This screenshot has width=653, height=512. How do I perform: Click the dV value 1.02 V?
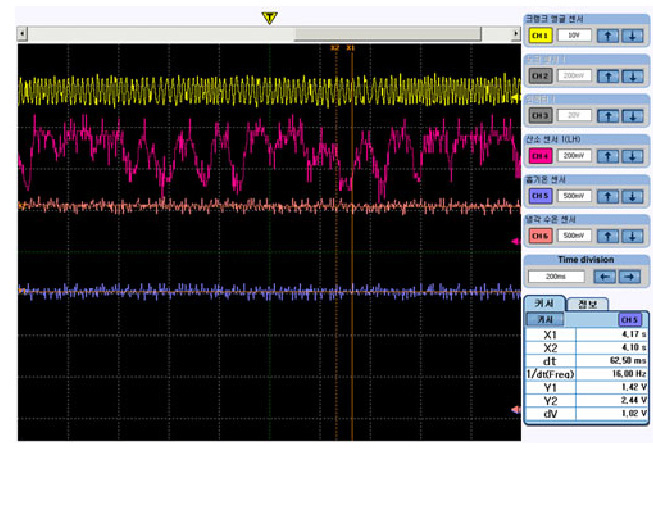(634, 414)
